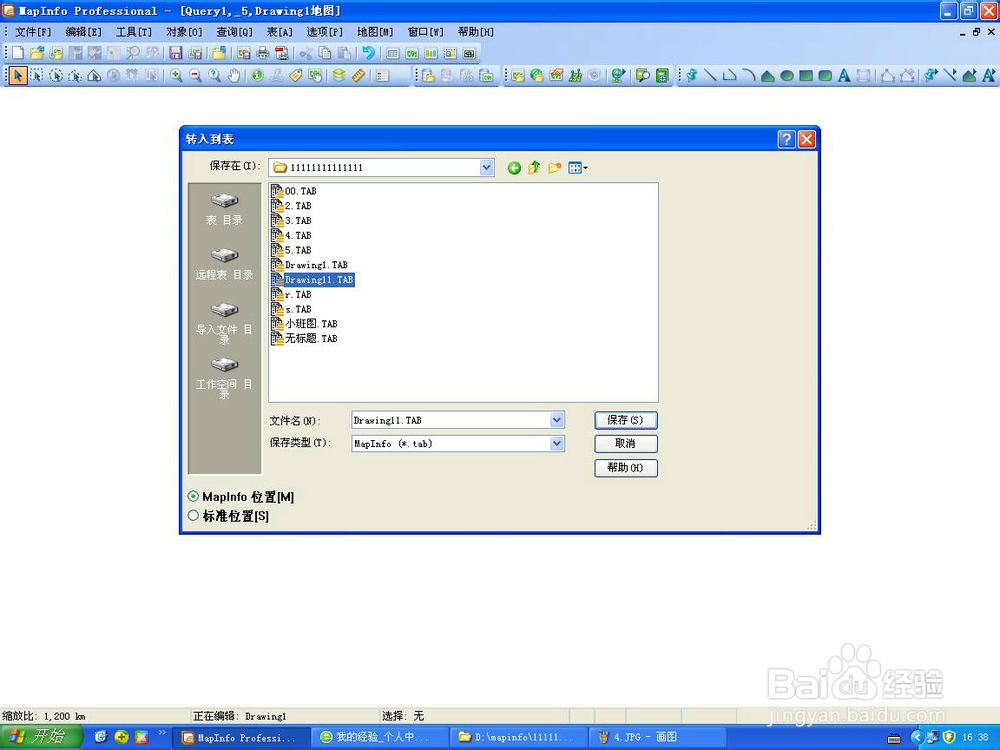Select the 标准位置 radio button

pos(193,515)
